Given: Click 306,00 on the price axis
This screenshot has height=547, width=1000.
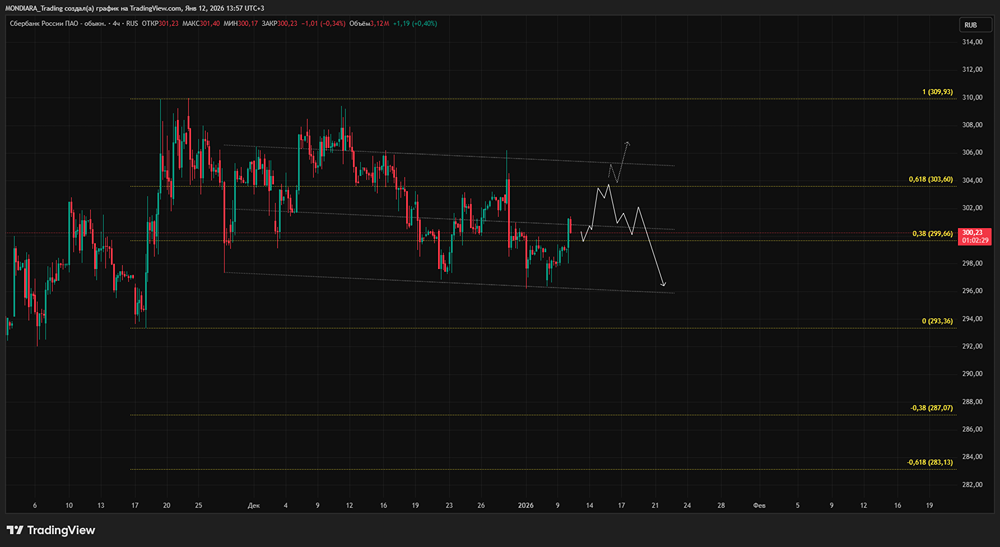Looking at the screenshot, I should tap(972, 152).
